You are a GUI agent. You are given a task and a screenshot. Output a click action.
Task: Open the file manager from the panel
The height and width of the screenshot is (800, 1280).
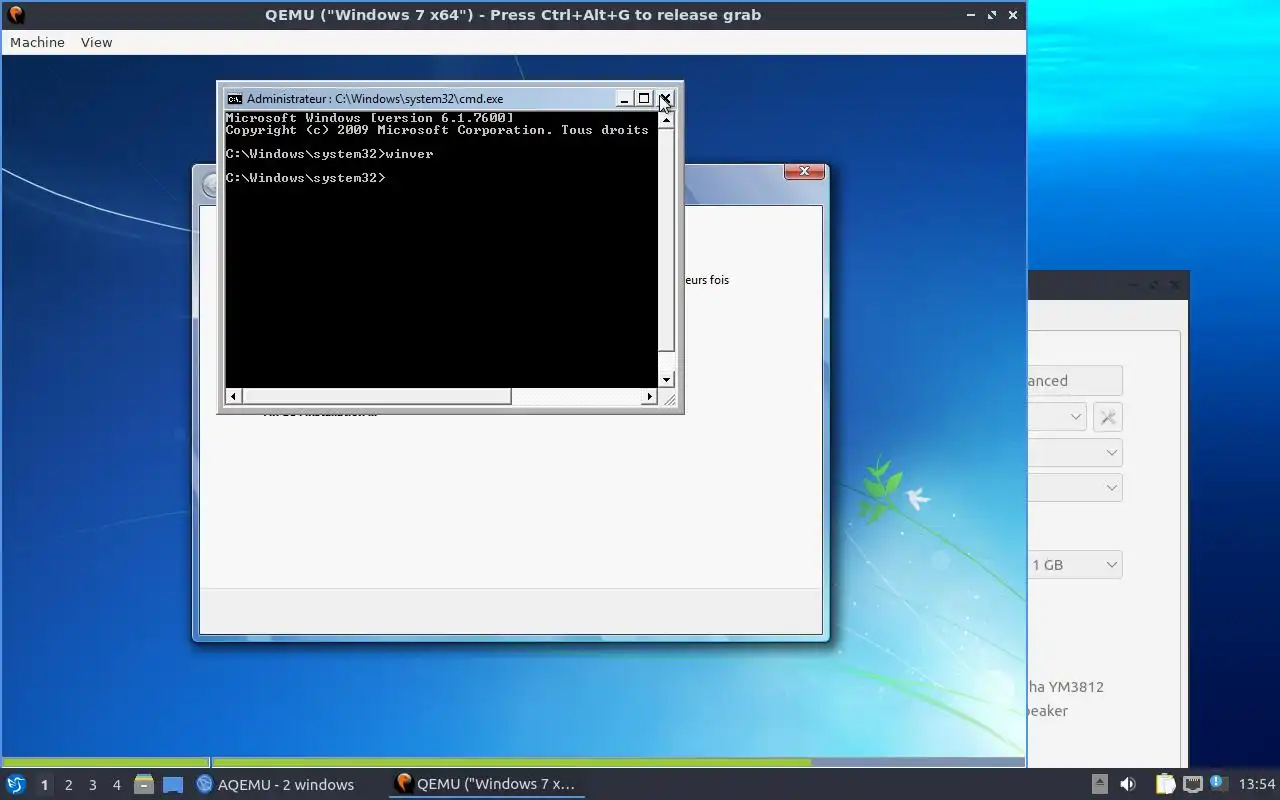coord(144,785)
